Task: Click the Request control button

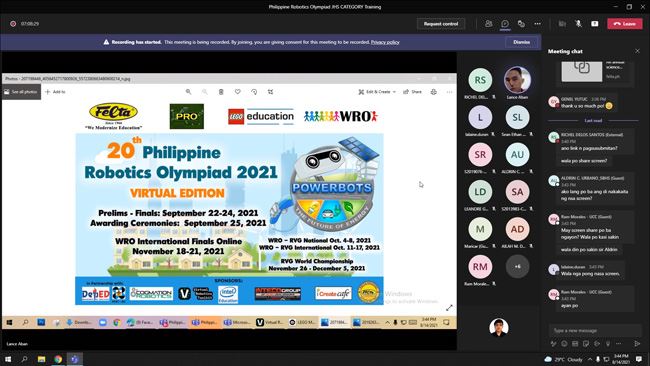Action: [x=441, y=24]
